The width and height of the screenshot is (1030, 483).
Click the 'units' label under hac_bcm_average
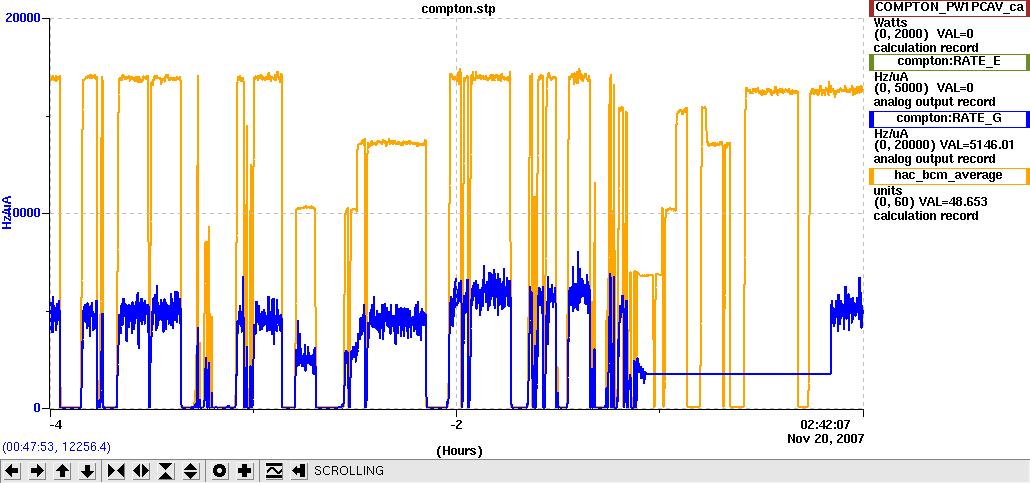tap(886, 191)
